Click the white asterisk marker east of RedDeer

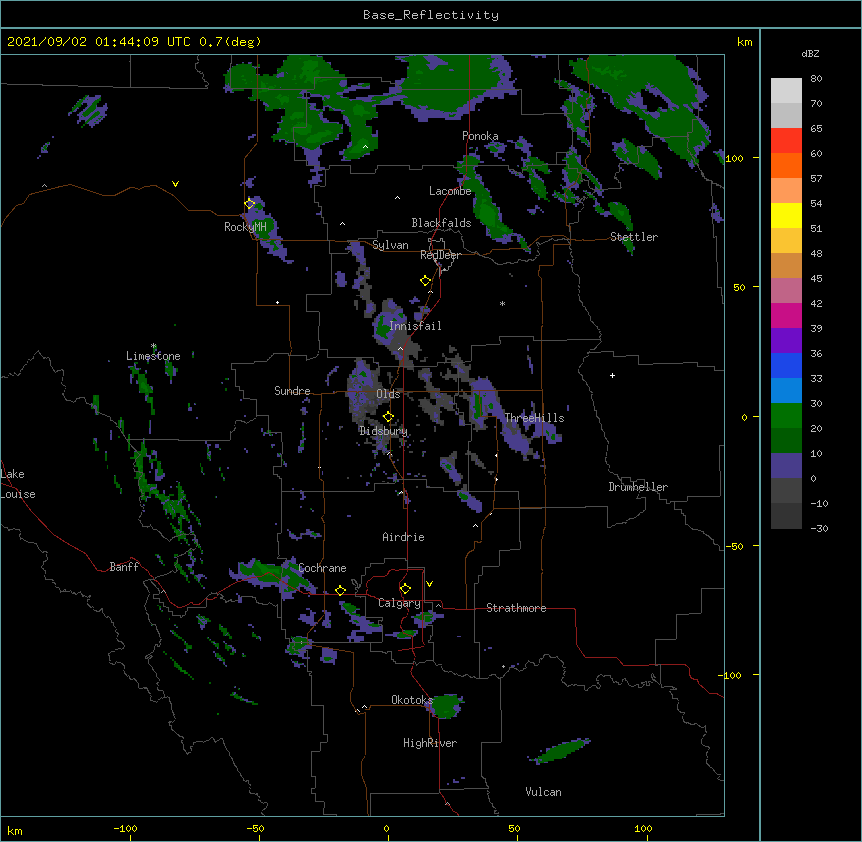502,303
